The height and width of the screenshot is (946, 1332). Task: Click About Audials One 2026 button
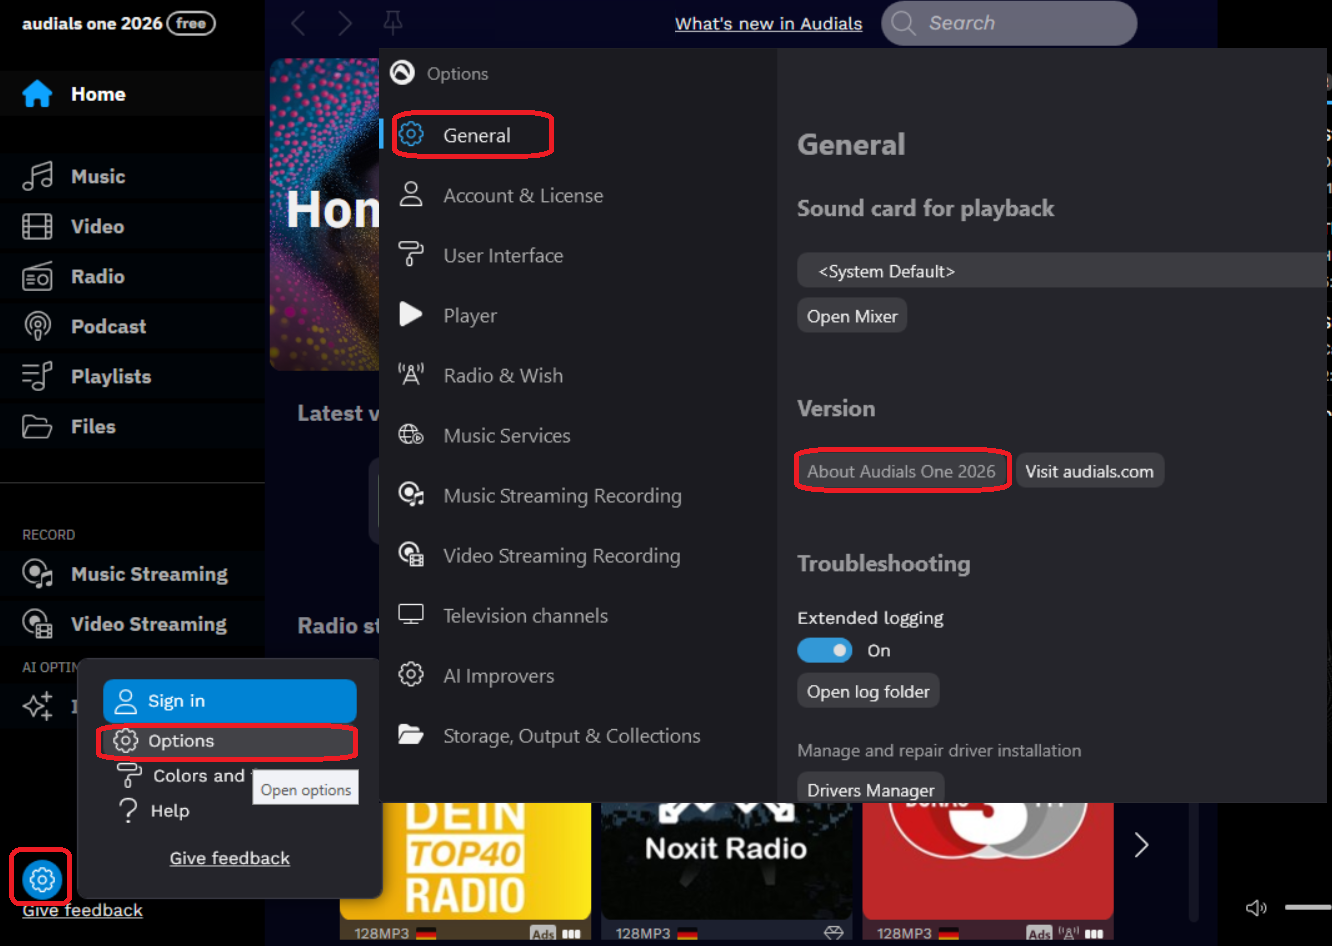tap(902, 471)
